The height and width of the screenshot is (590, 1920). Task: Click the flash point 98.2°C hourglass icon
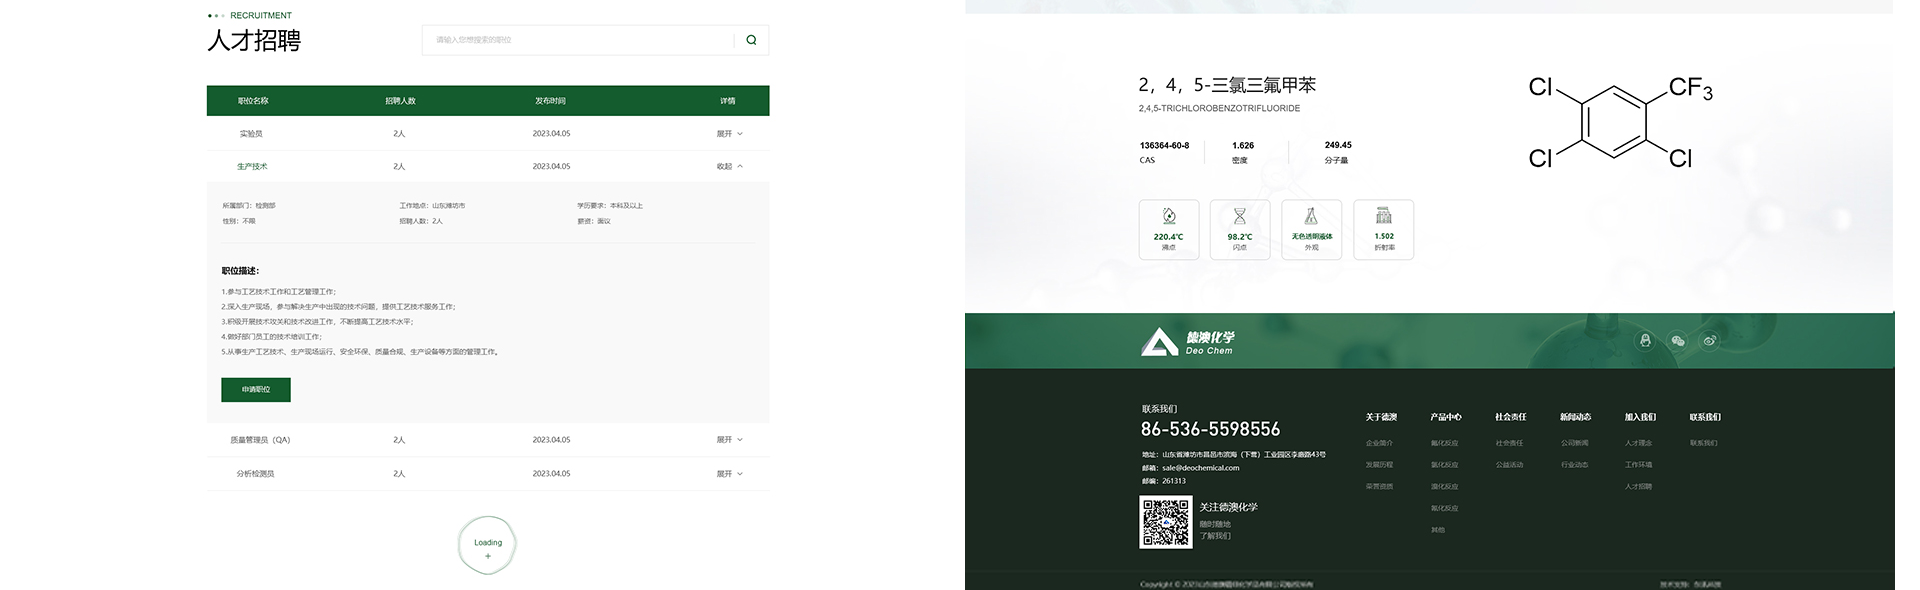tap(1239, 217)
